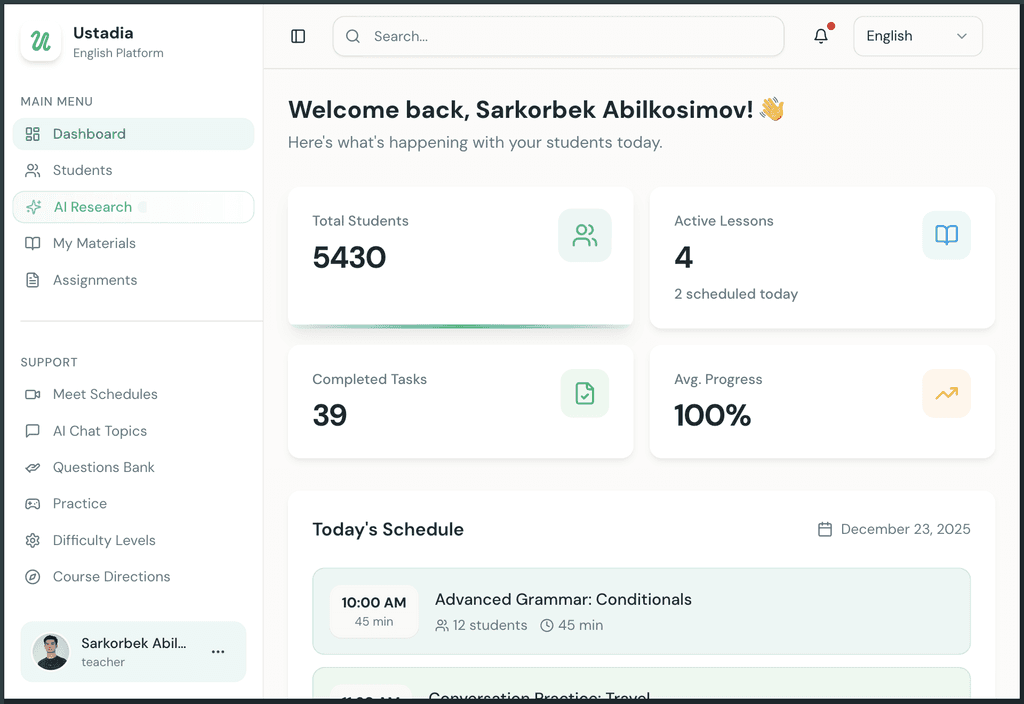The image size is (1024, 704).
Task: Click the "December 23, 2025" date text
Action: (x=905, y=529)
